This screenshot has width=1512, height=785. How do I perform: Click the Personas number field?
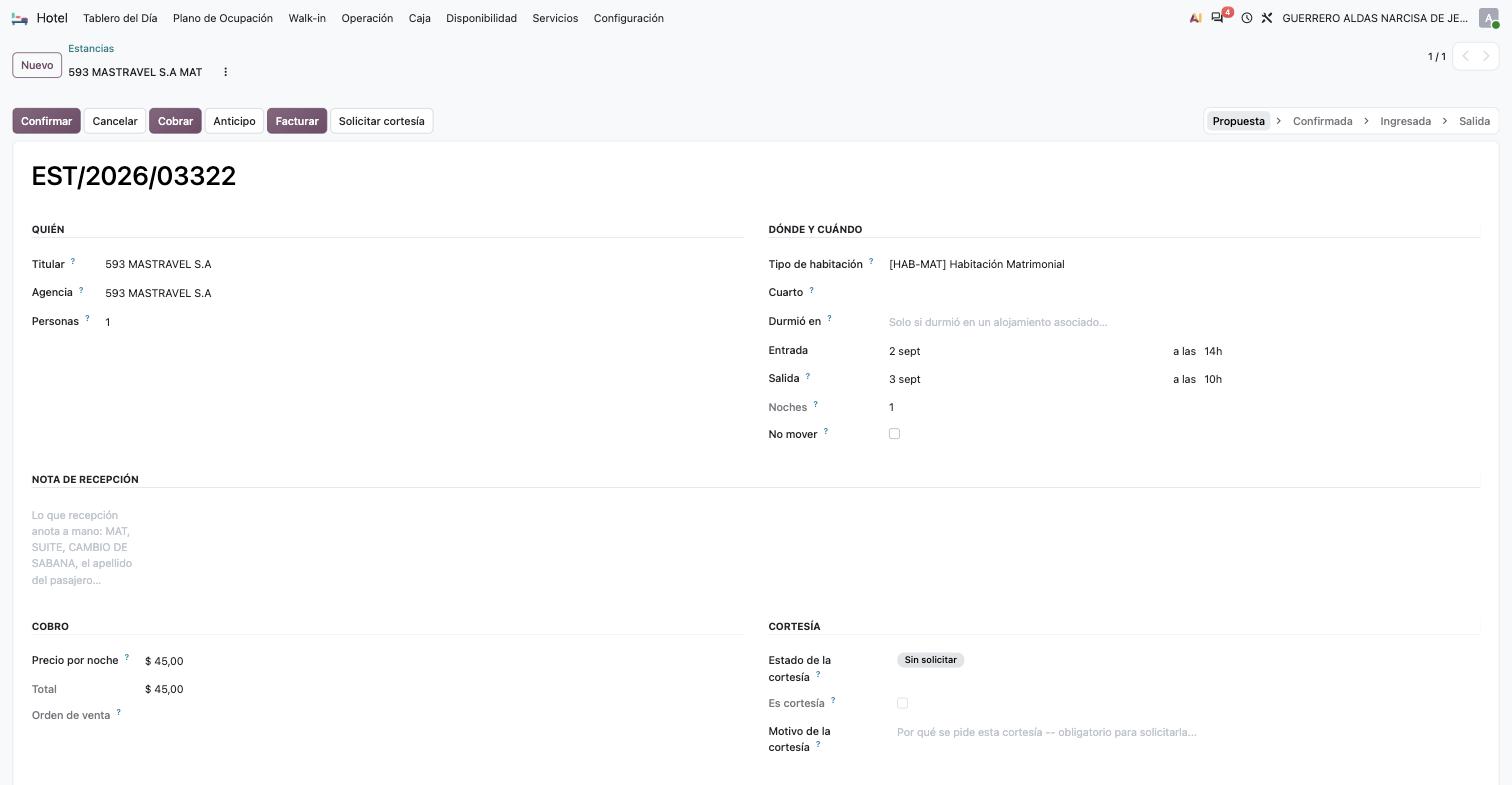(x=424, y=322)
